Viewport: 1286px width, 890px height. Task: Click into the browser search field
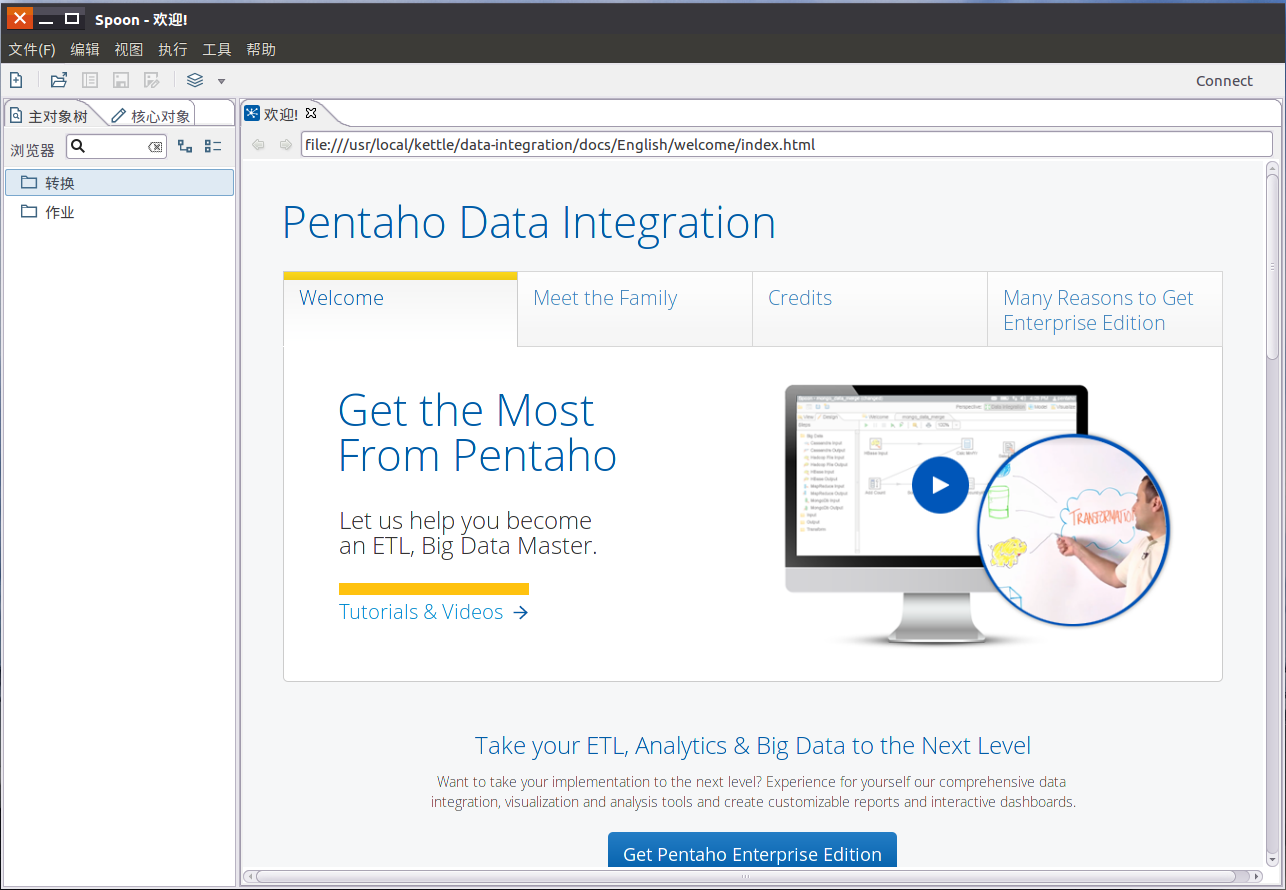coord(116,146)
